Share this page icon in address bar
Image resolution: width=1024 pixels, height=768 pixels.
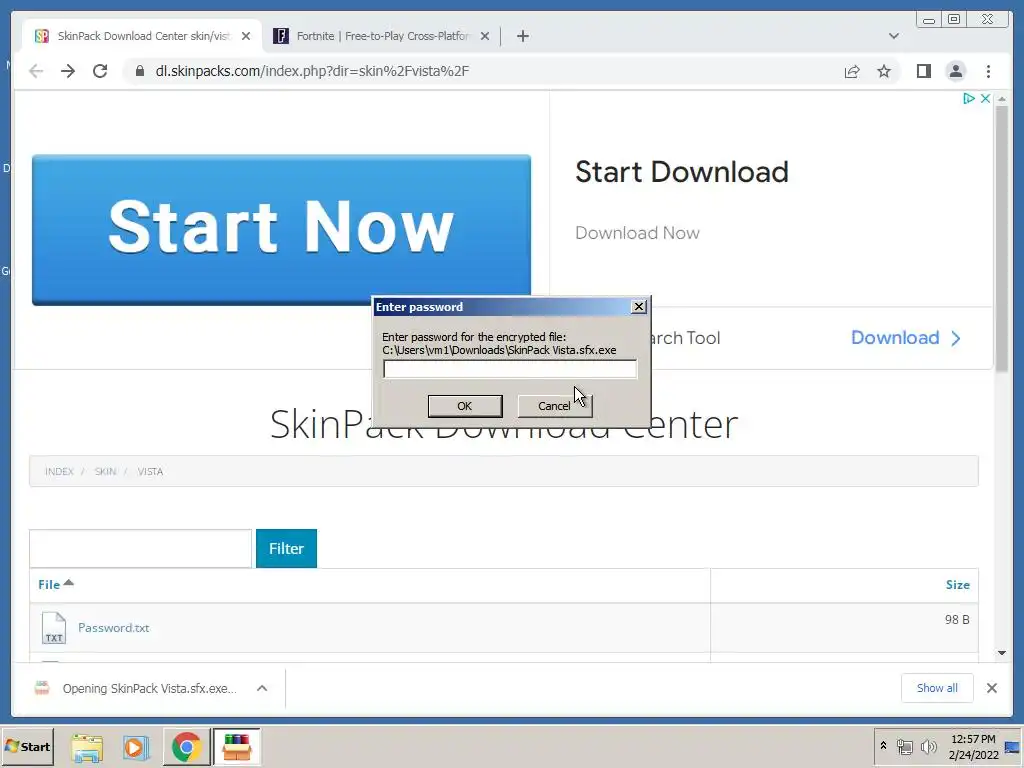click(852, 71)
